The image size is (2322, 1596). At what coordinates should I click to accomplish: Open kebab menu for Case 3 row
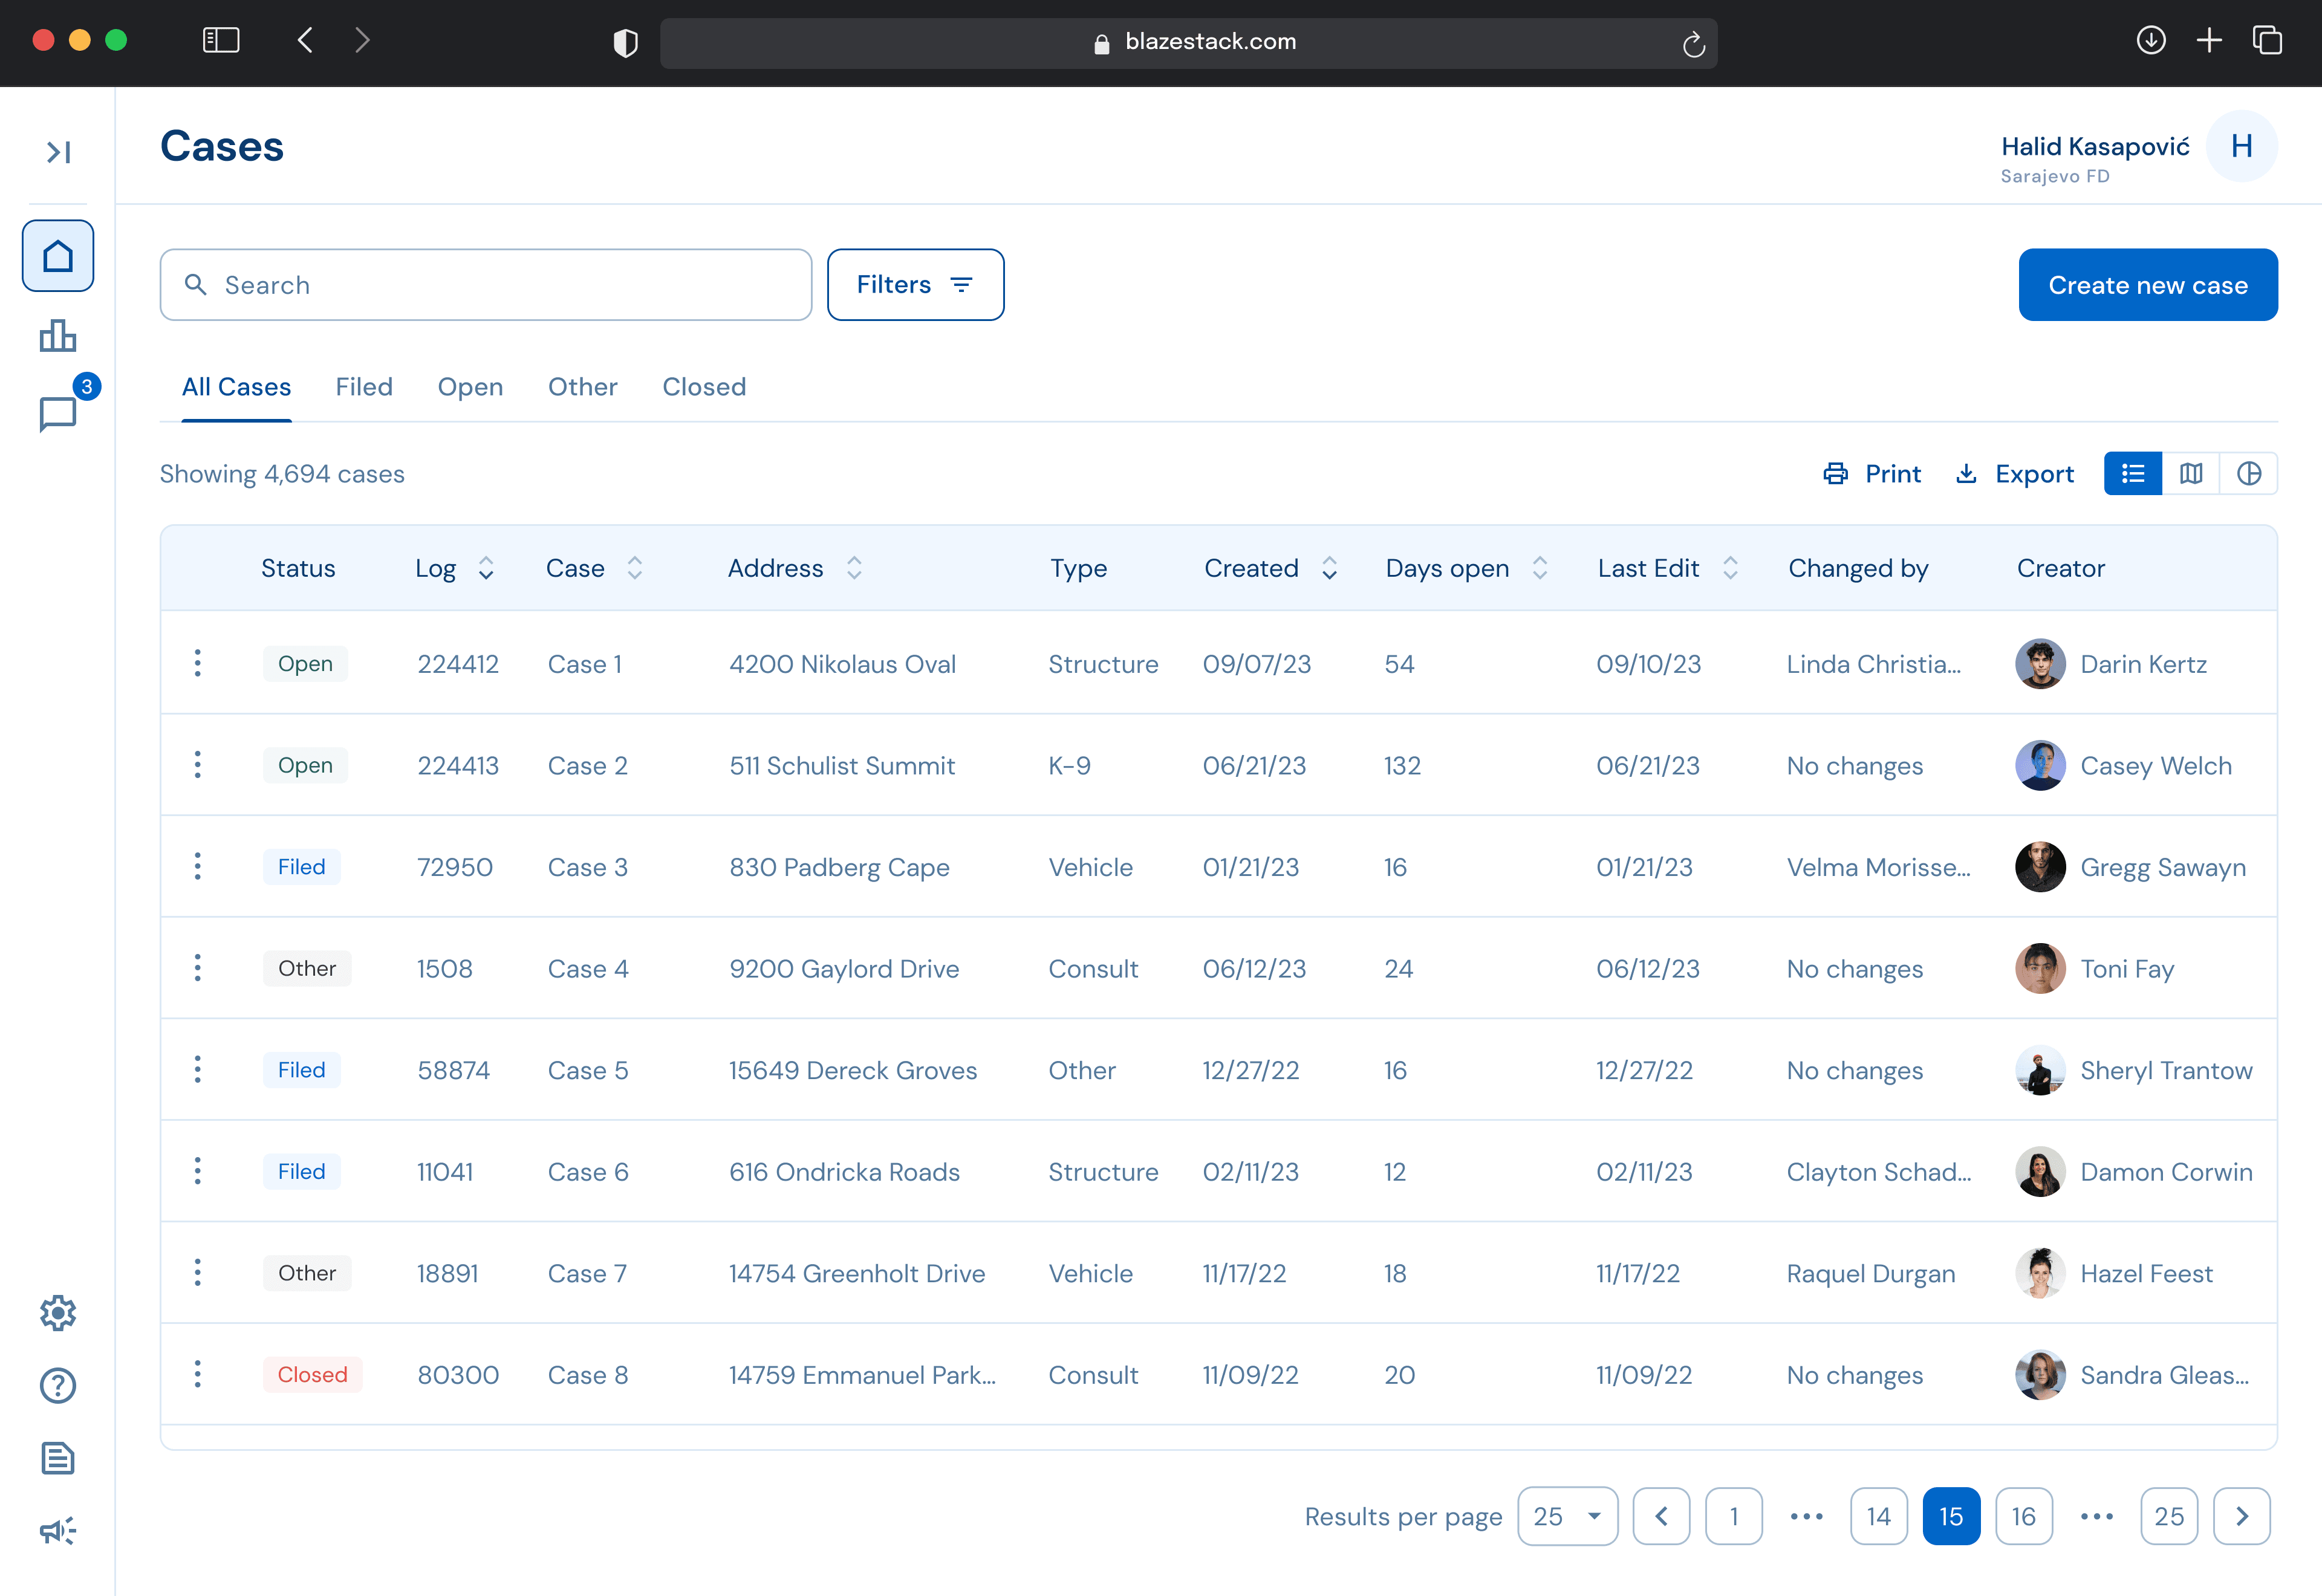pos(198,866)
